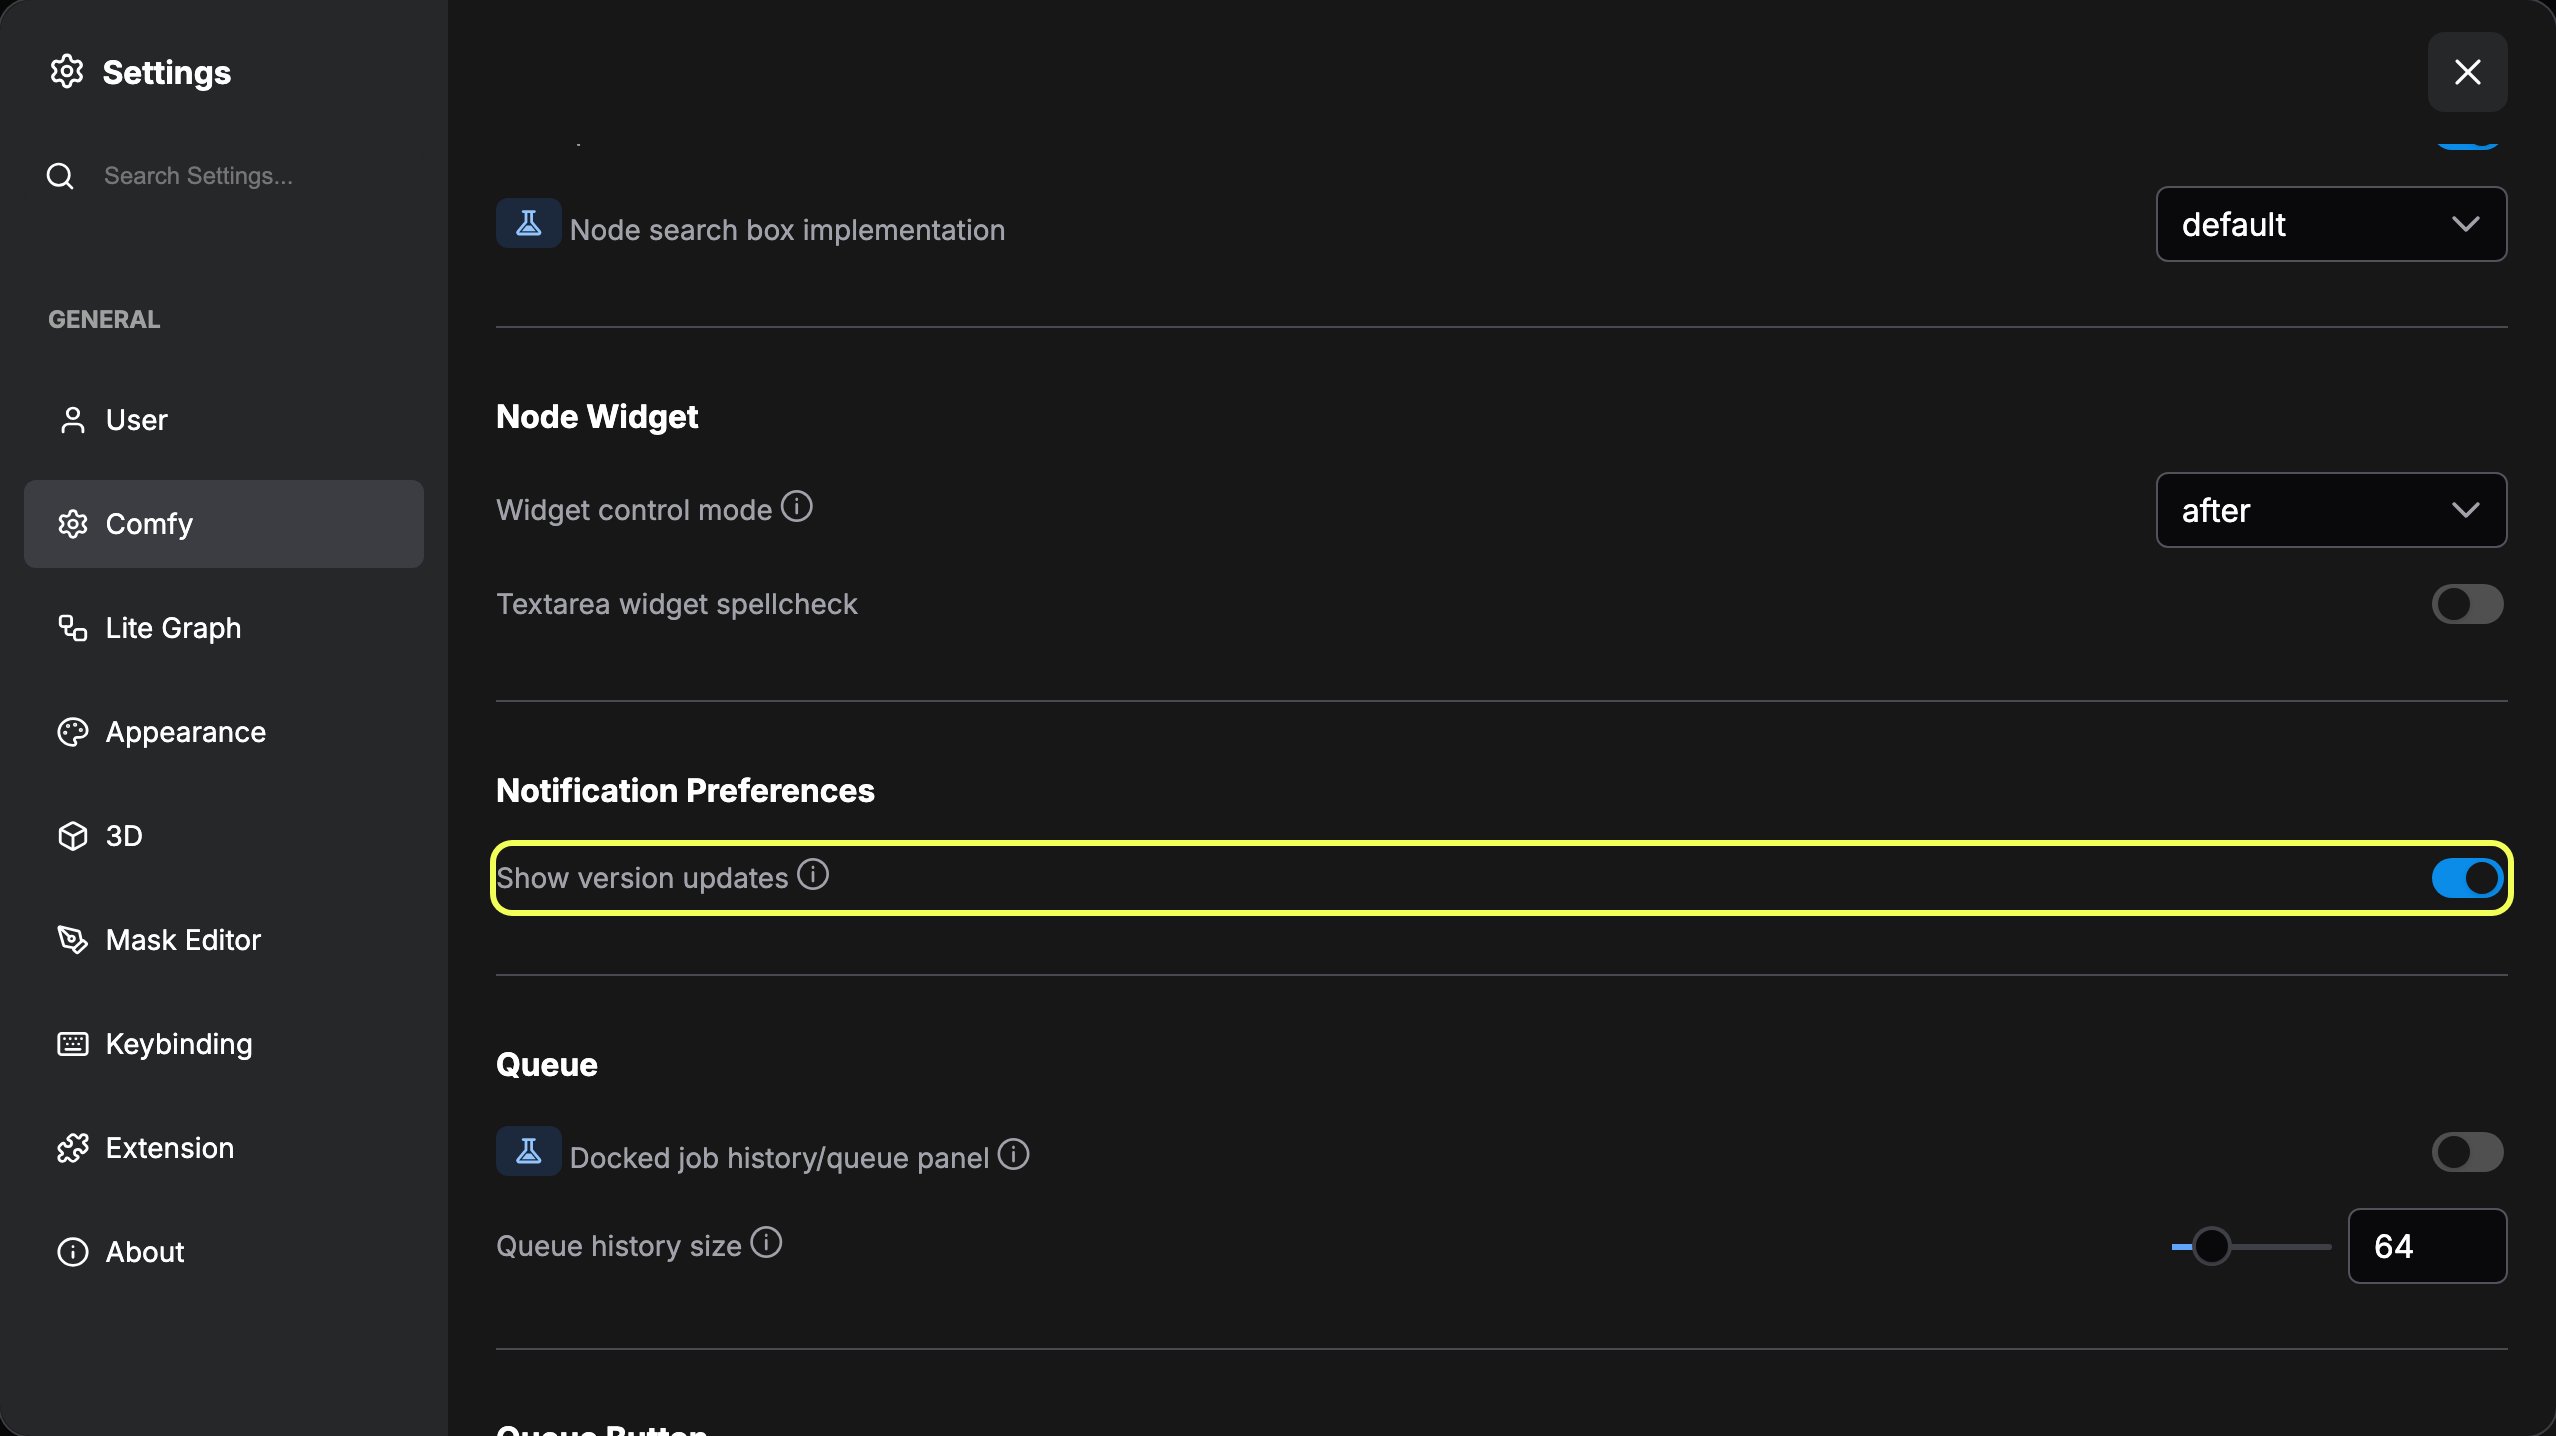Open Node search box implementation dropdown
Image resolution: width=2556 pixels, height=1436 pixels.
click(x=2331, y=224)
